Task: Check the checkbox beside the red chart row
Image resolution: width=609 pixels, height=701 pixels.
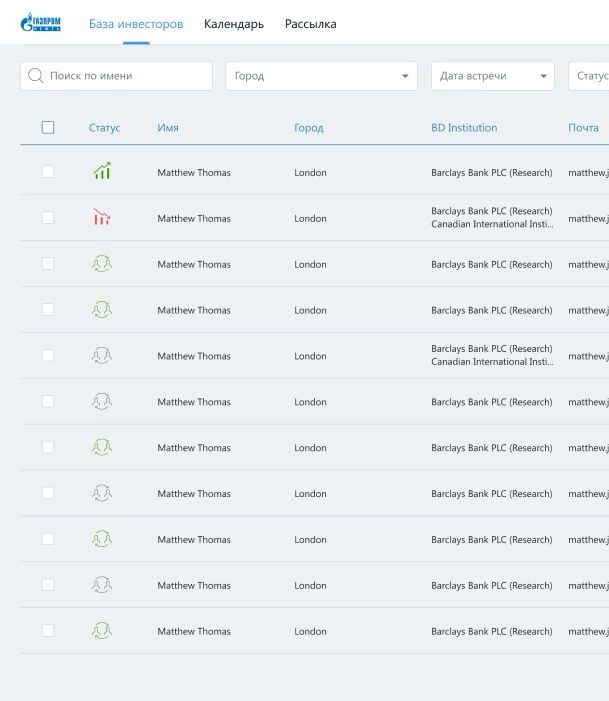Action: (48, 218)
